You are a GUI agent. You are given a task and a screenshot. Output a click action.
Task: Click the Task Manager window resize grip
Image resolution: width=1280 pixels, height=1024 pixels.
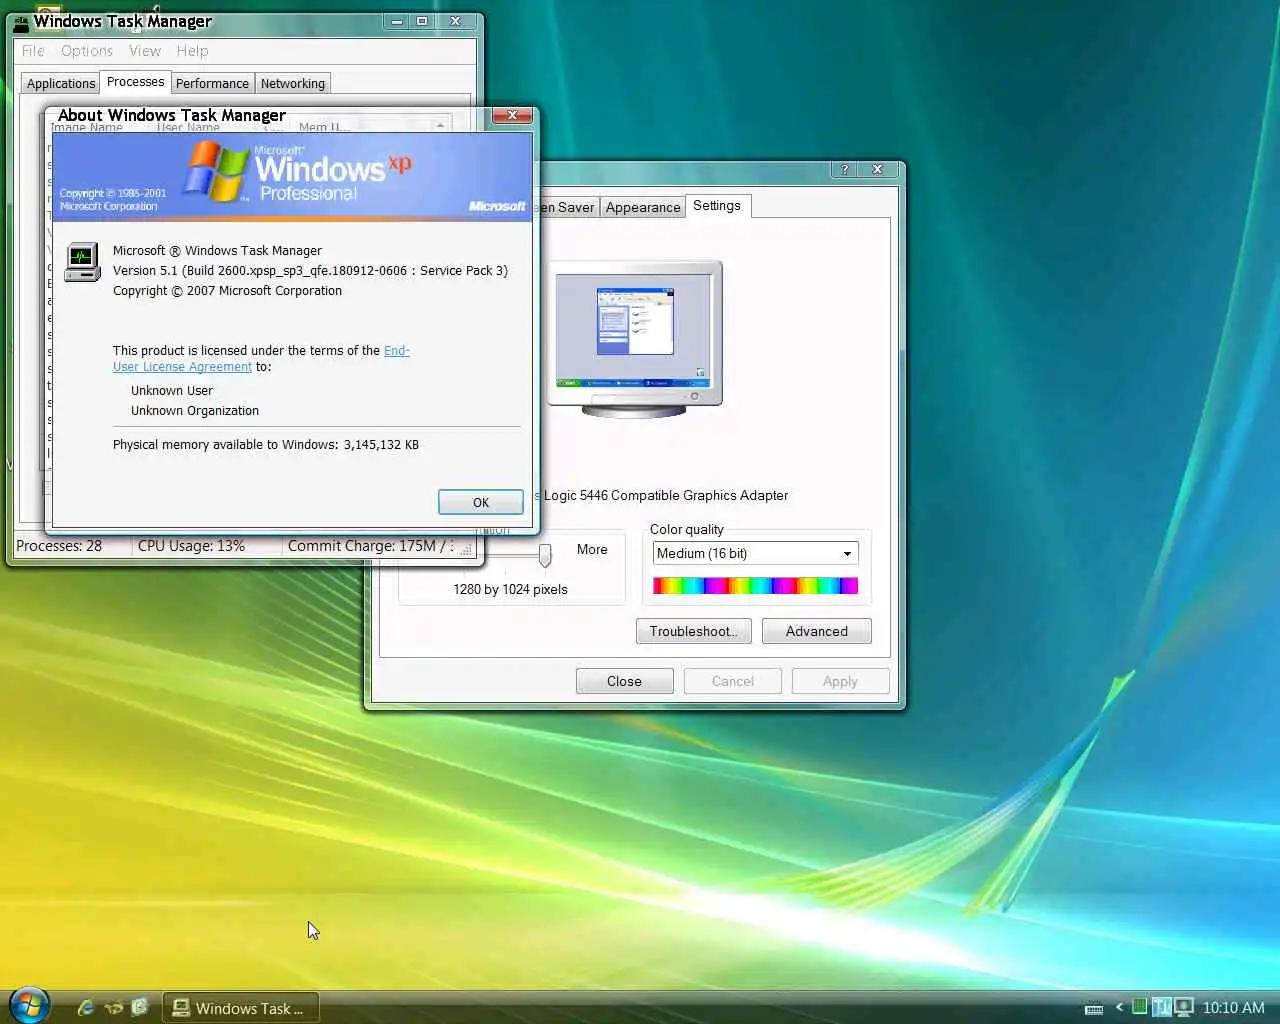pos(466,548)
